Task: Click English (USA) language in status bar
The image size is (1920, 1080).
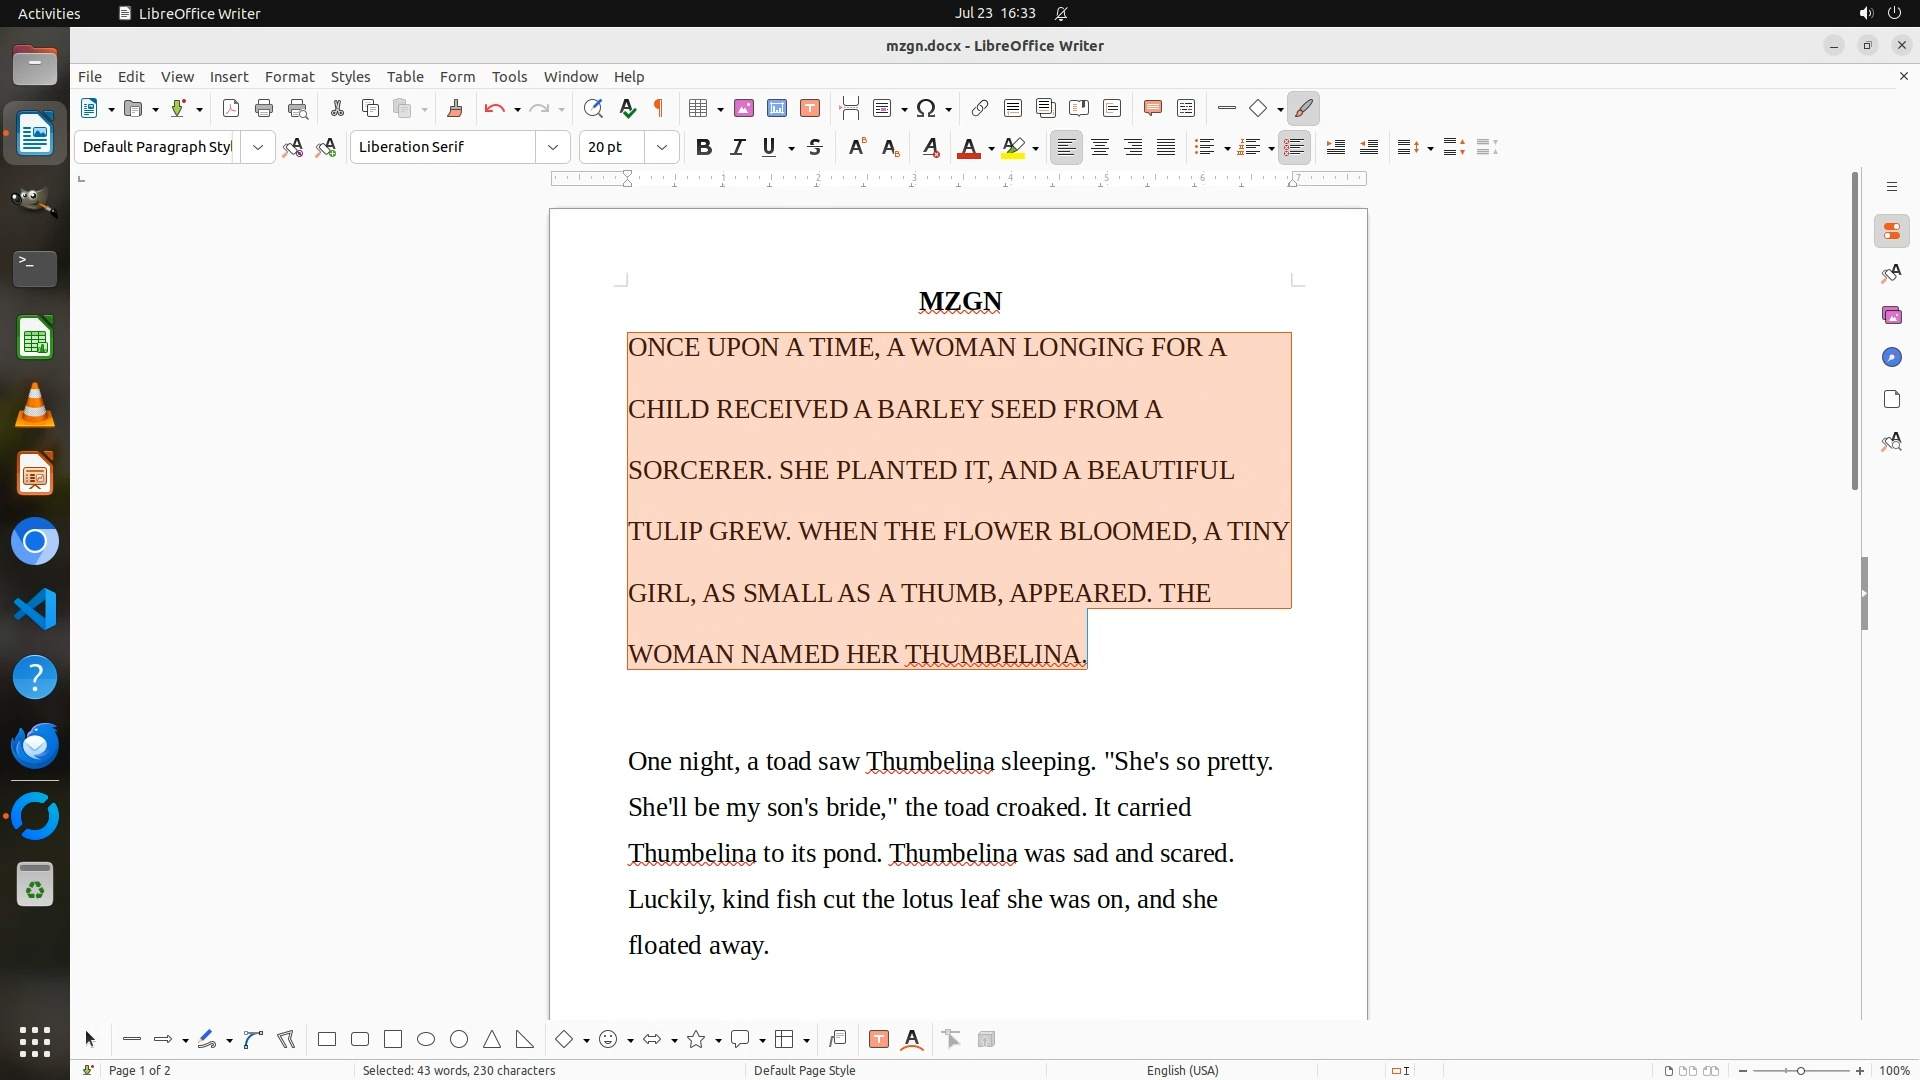Action: pyautogui.click(x=1182, y=1070)
